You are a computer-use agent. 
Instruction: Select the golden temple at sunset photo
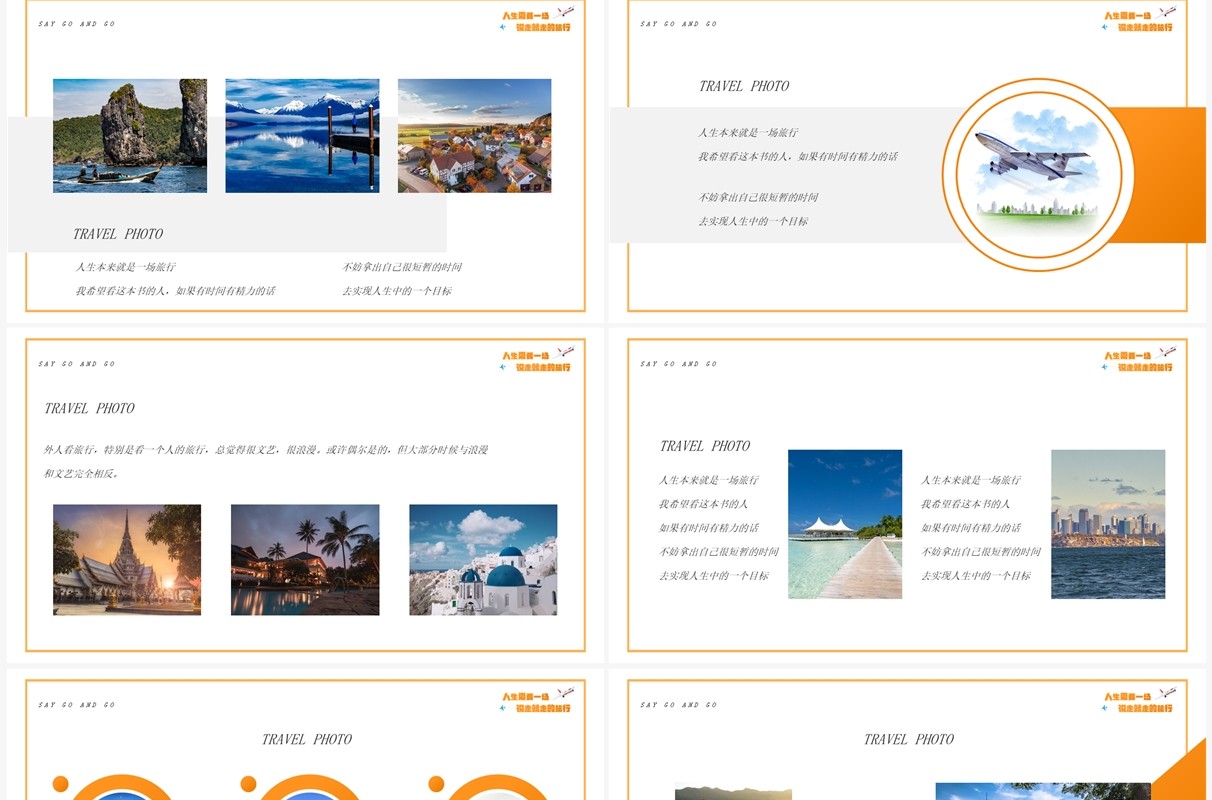(x=127, y=560)
